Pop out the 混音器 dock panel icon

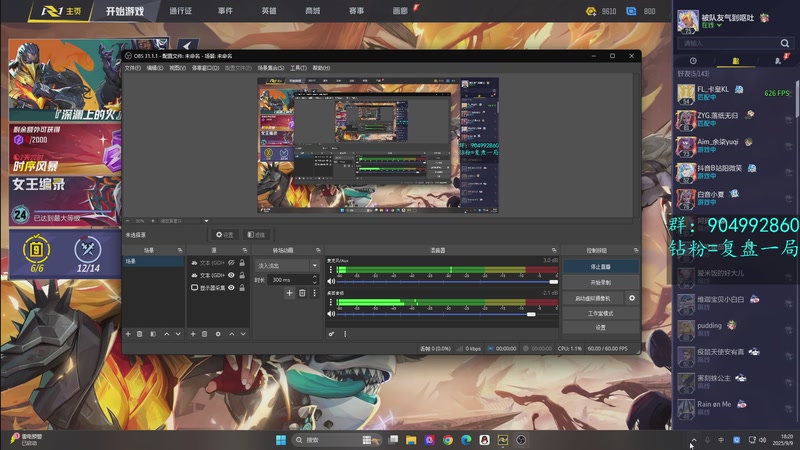point(554,250)
